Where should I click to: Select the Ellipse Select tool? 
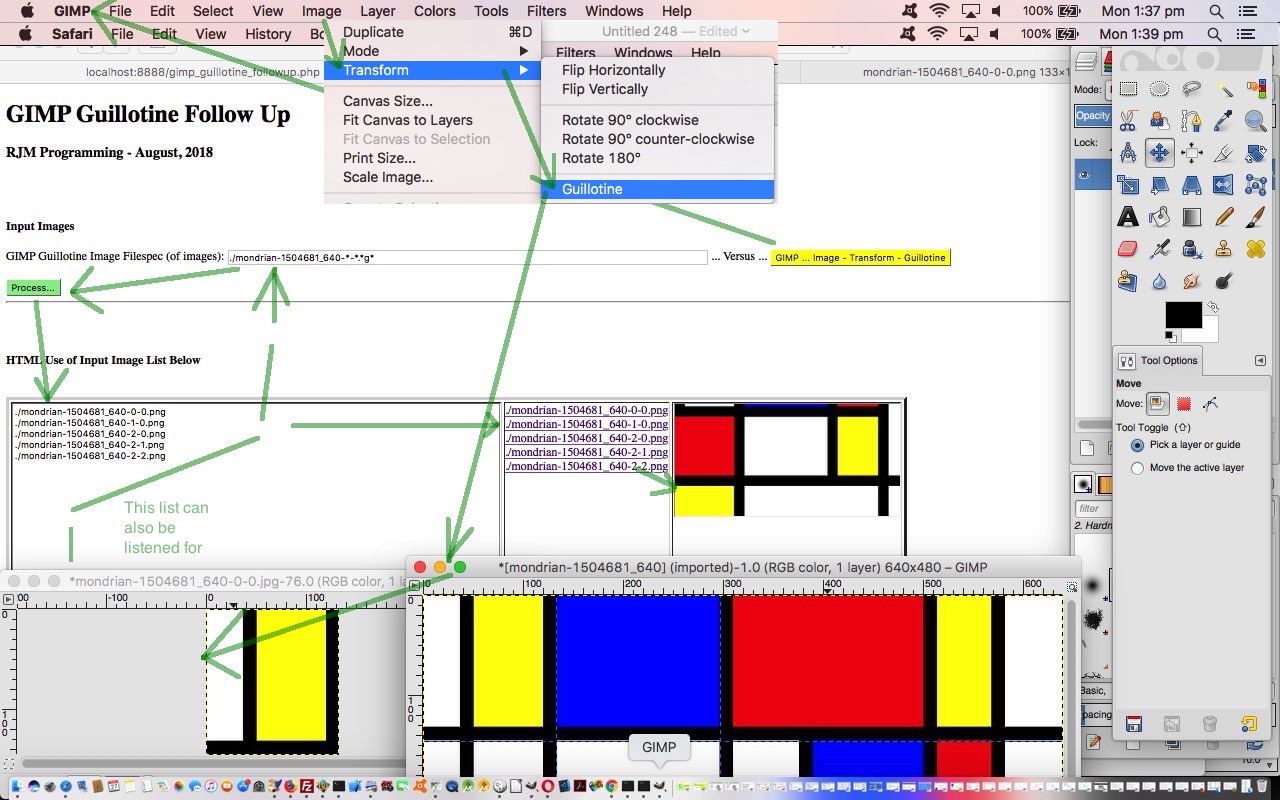pos(1159,89)
